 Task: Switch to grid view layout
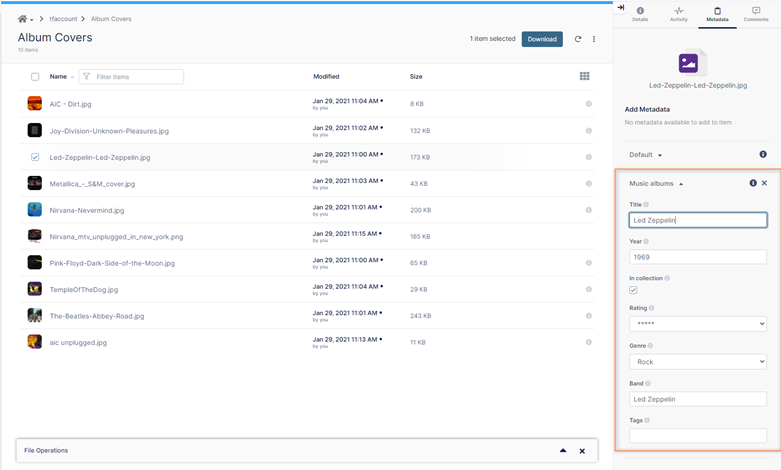pyautogui.click(x=585, y=76)
